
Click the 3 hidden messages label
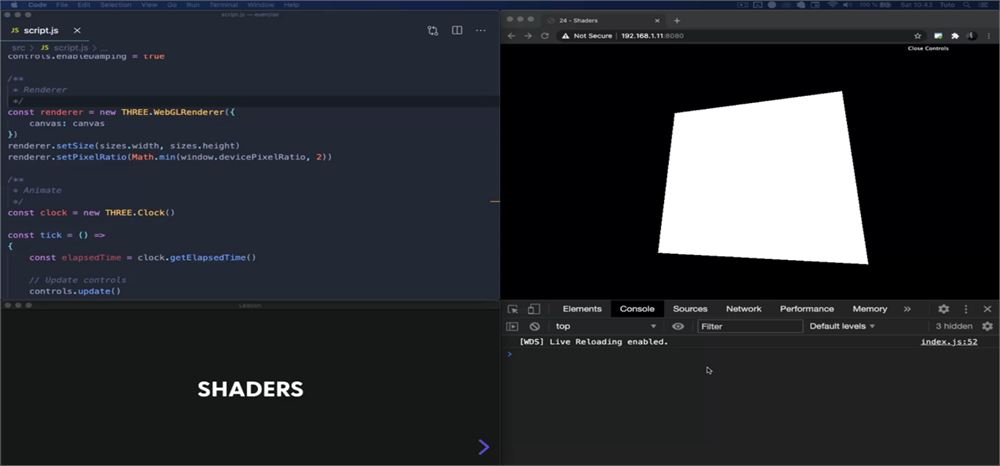pos(954,326)
